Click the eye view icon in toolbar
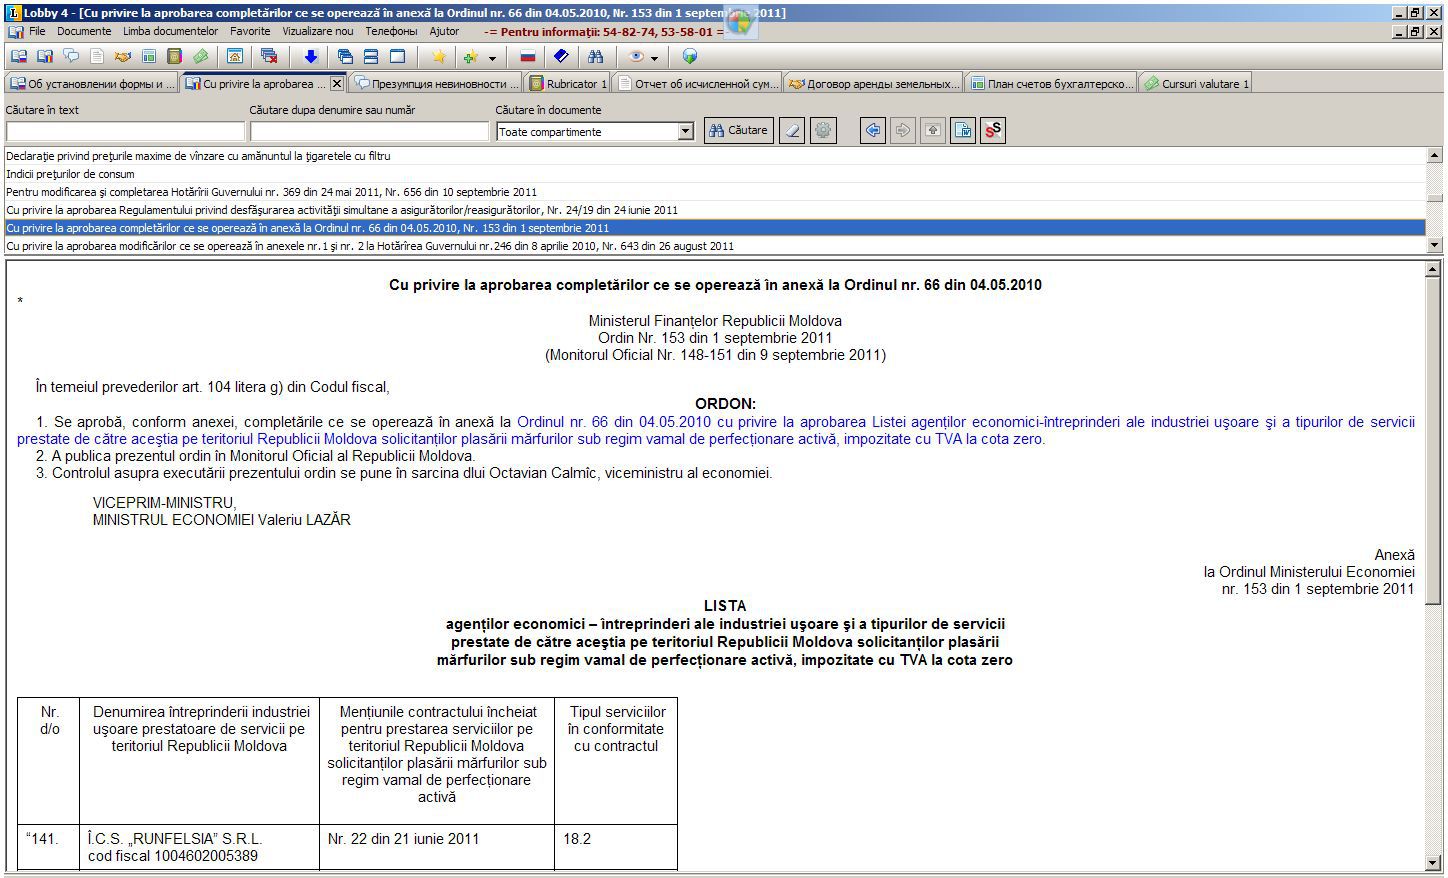The height and width of the screenshot is (878, 1448). point(636,57)
